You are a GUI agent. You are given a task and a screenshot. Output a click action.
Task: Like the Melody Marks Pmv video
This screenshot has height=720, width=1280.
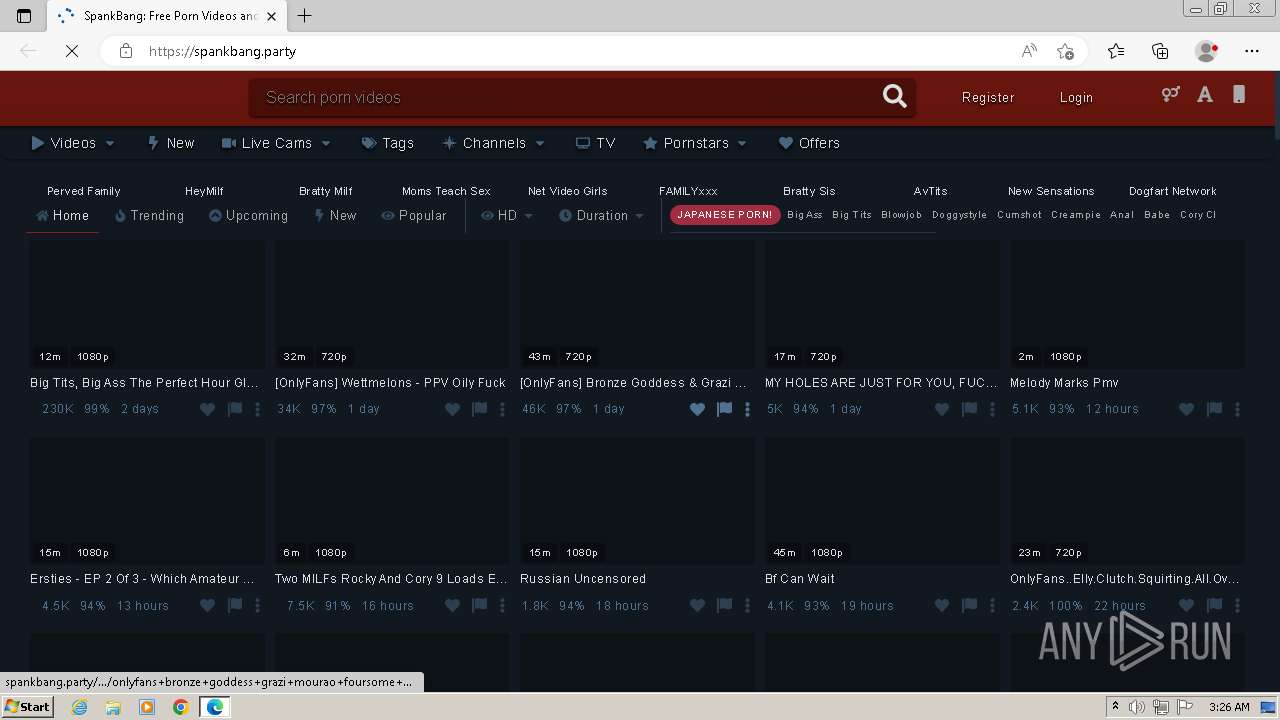click(1186, 409)
